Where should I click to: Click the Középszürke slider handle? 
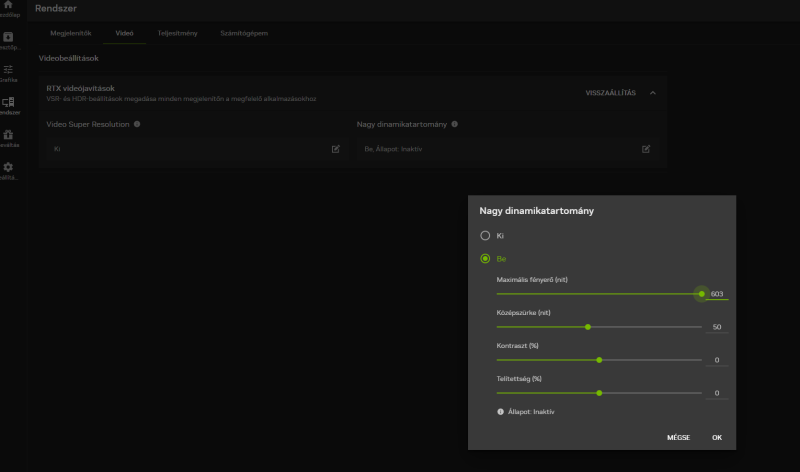tap(588, 327)
